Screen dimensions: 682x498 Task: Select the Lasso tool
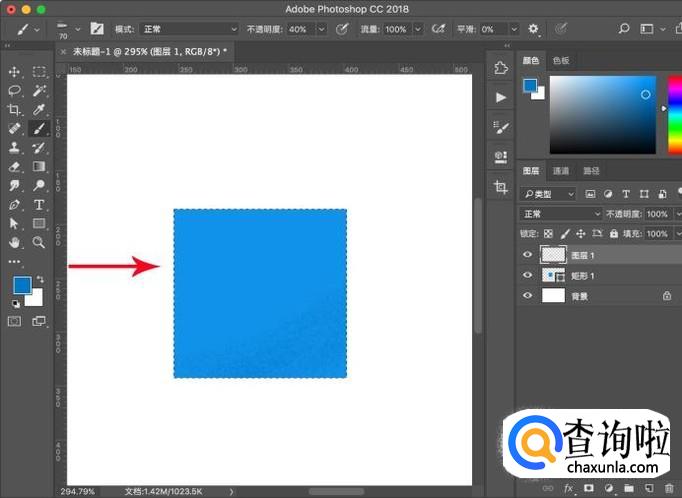point(15,90)
